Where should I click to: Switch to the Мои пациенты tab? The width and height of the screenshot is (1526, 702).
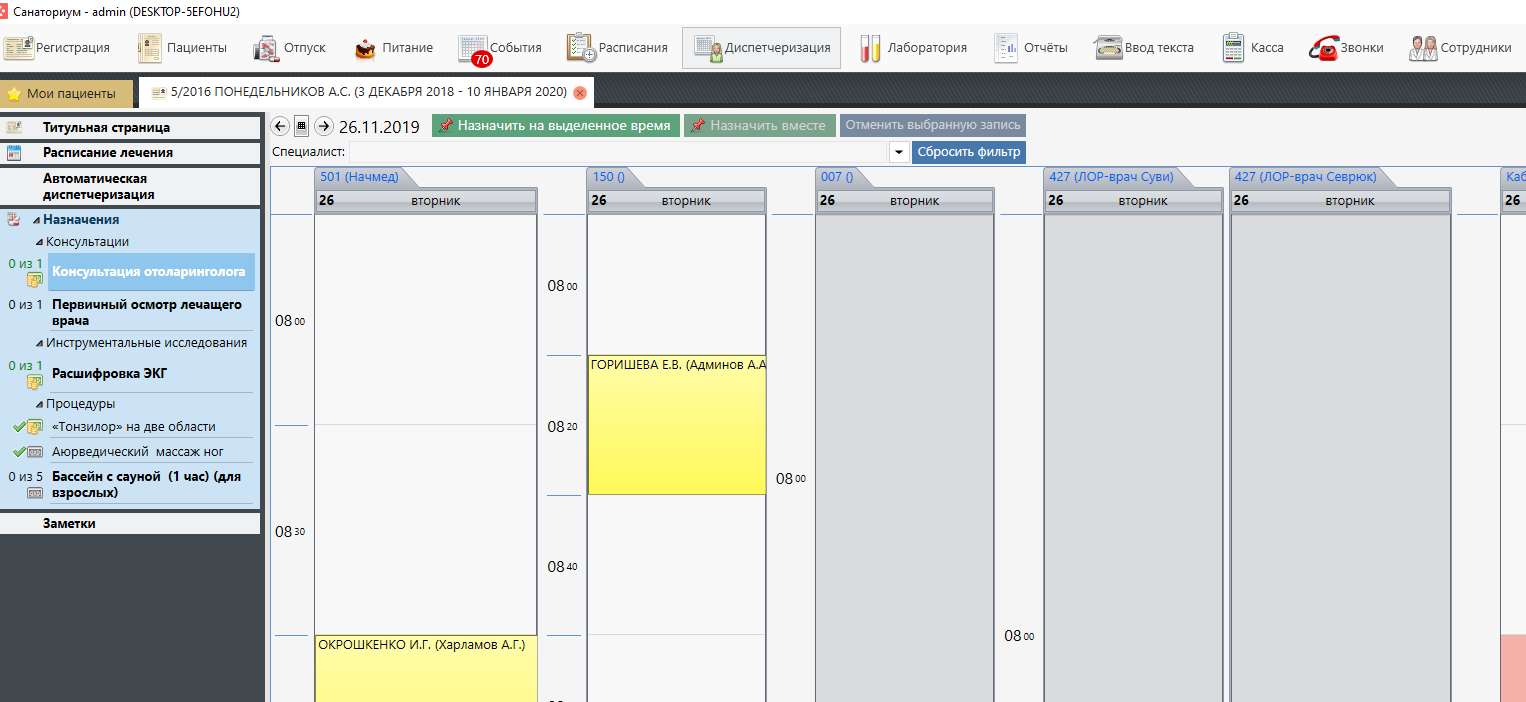(66, 94)
